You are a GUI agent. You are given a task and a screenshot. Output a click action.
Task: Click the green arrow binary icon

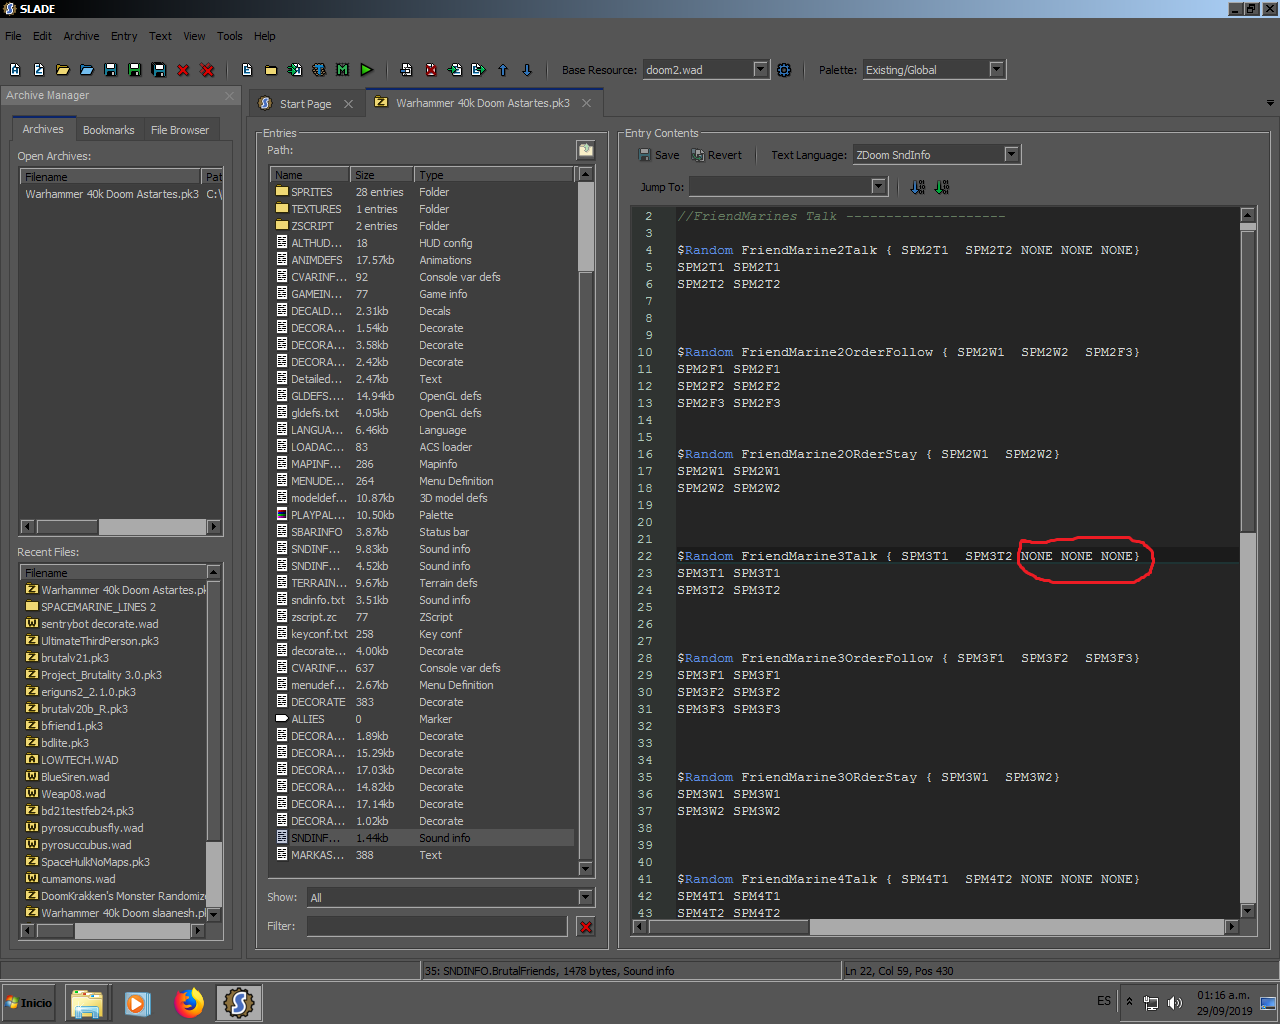[942, 187]
